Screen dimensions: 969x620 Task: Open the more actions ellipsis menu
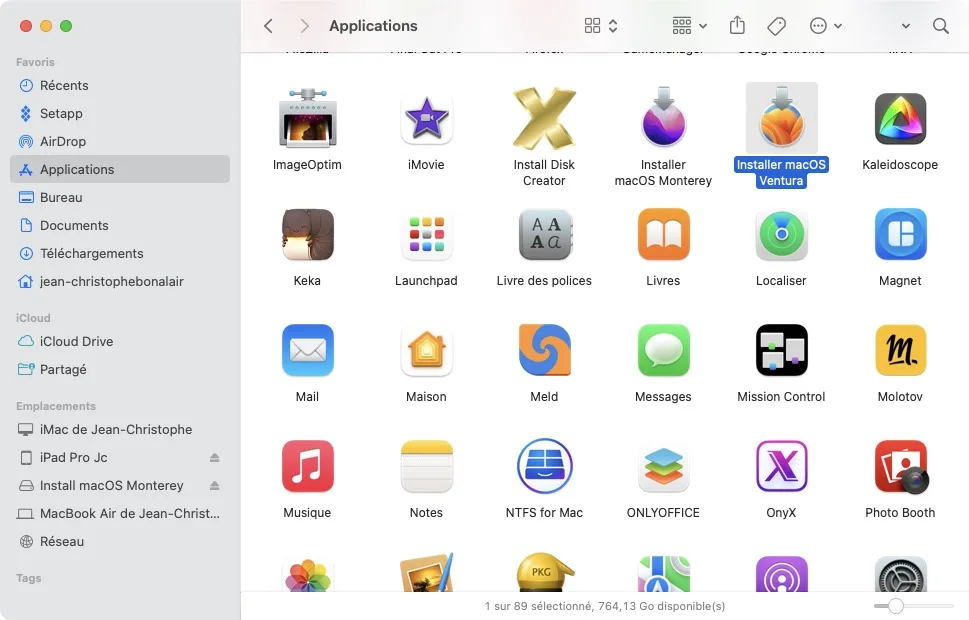click(x=822, y=25)
